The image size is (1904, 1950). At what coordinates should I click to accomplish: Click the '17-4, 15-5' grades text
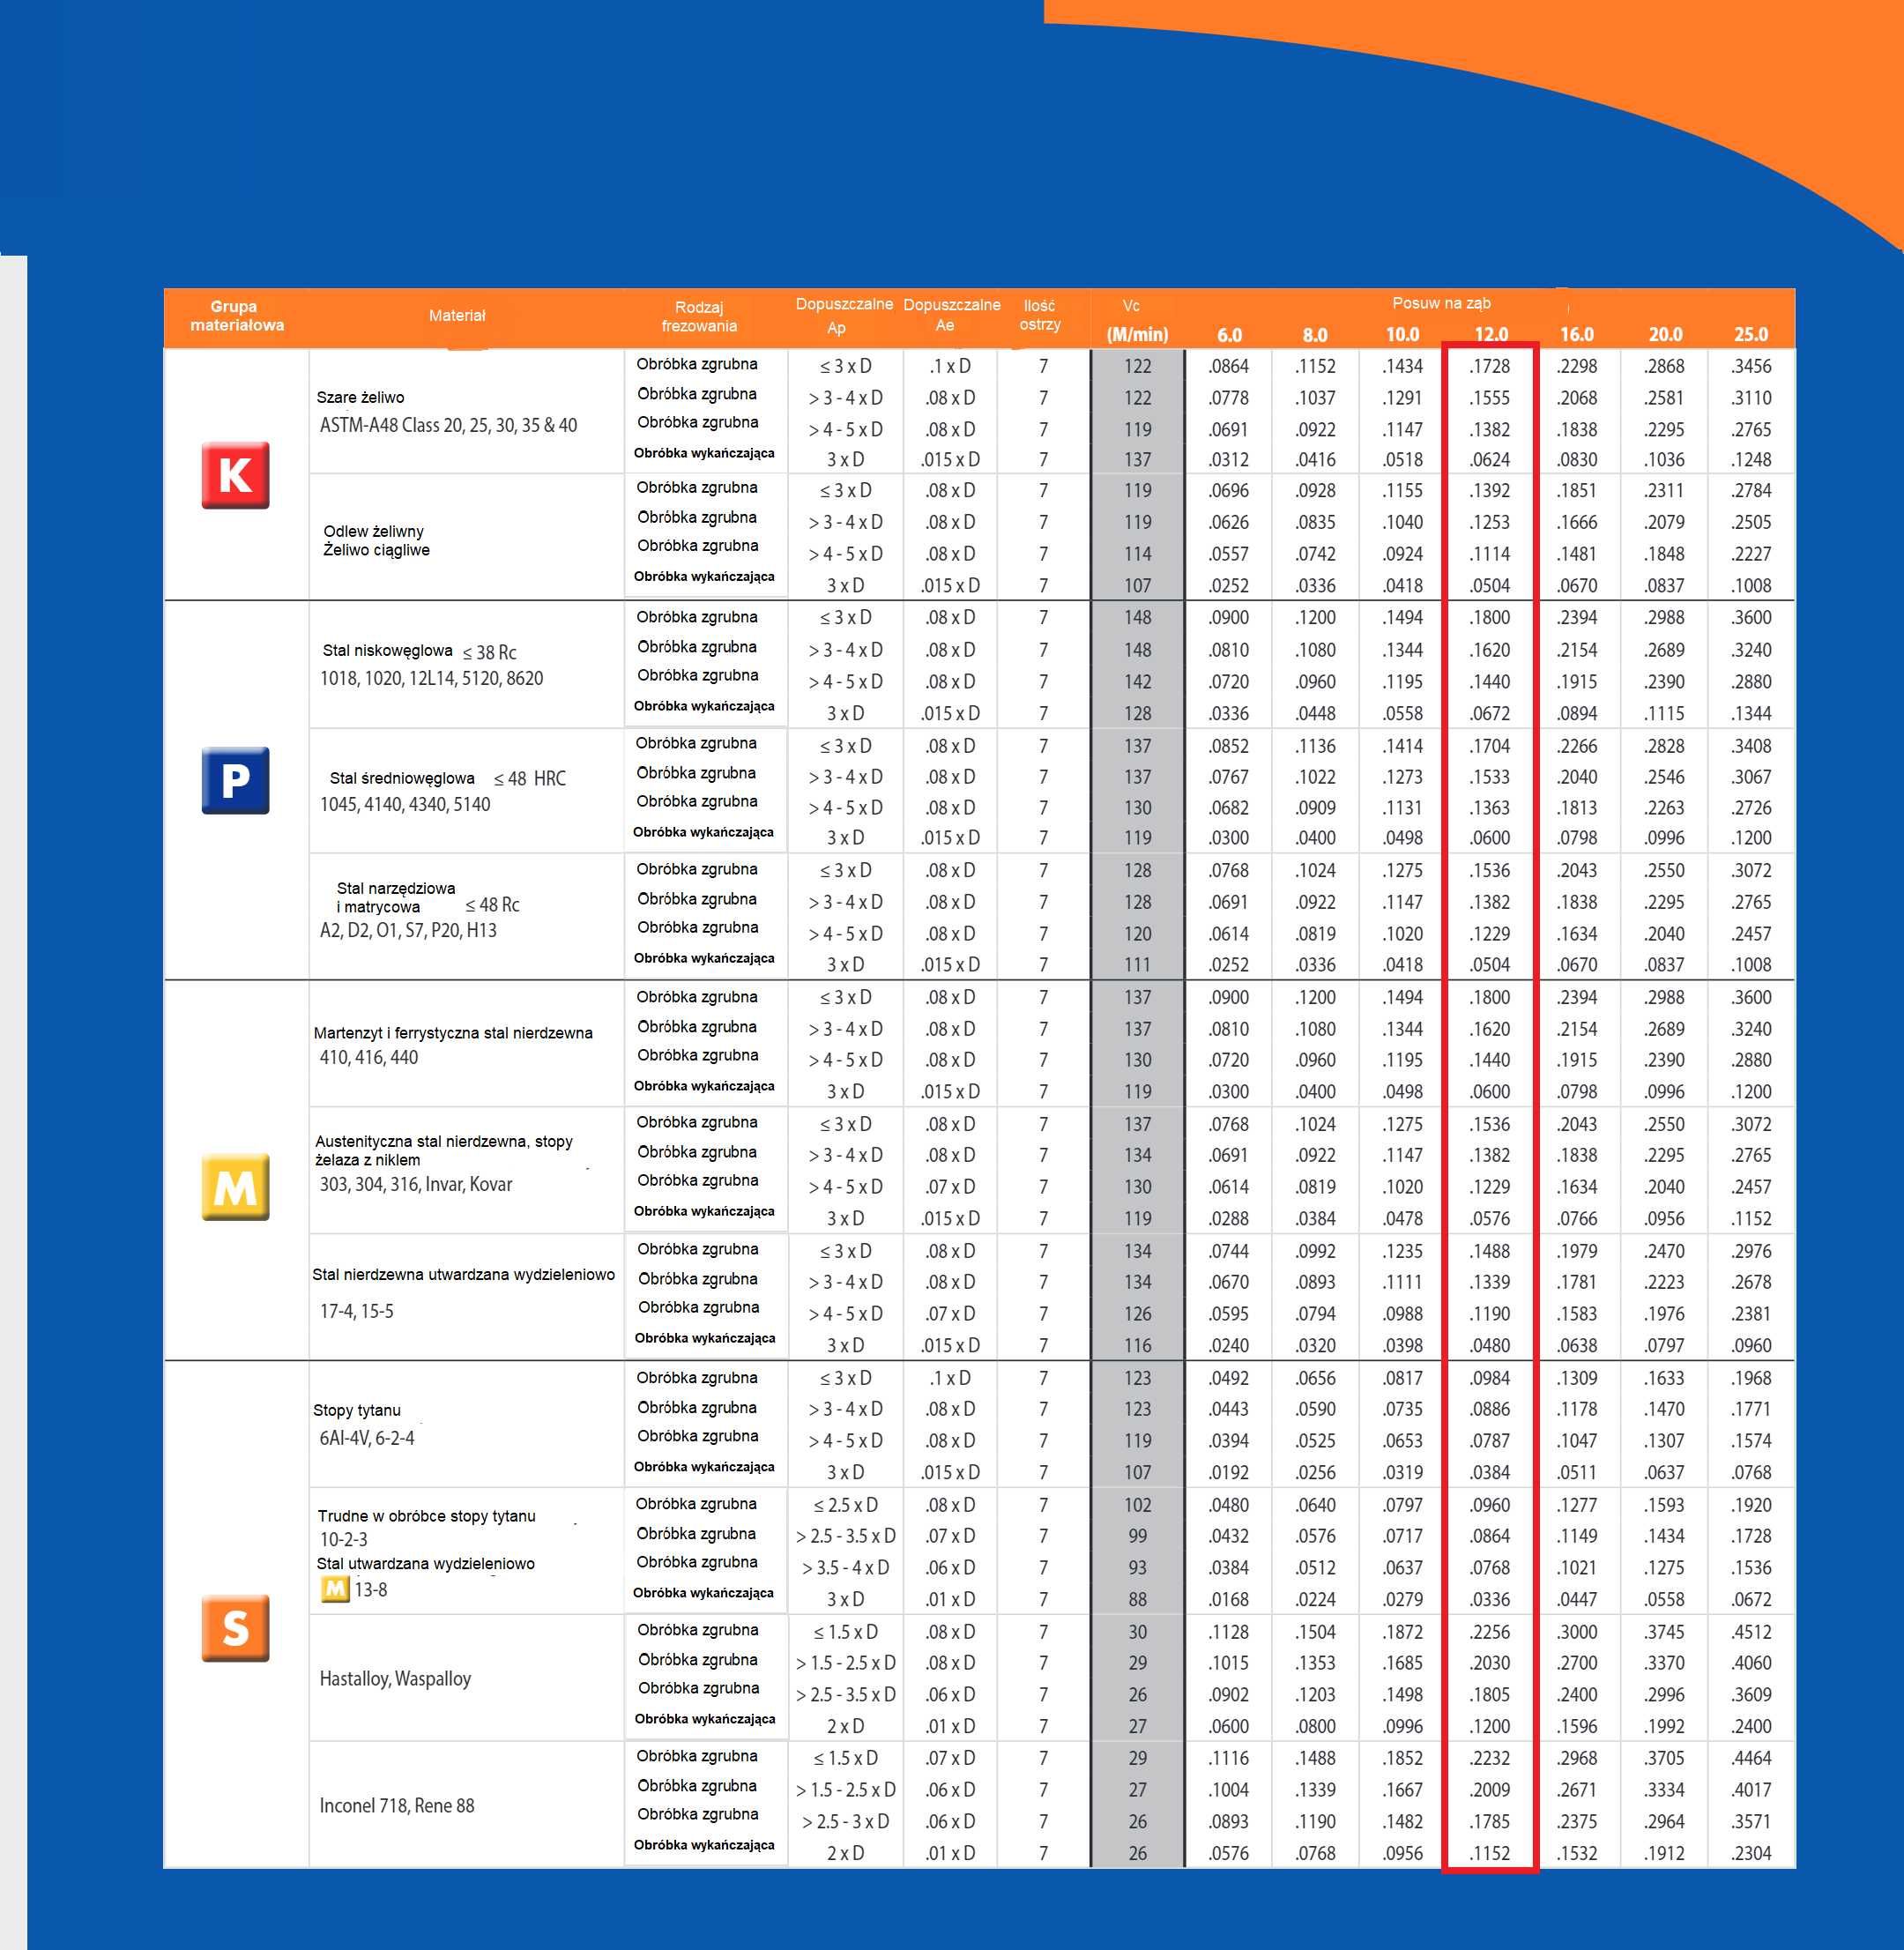coord(356,1311)
